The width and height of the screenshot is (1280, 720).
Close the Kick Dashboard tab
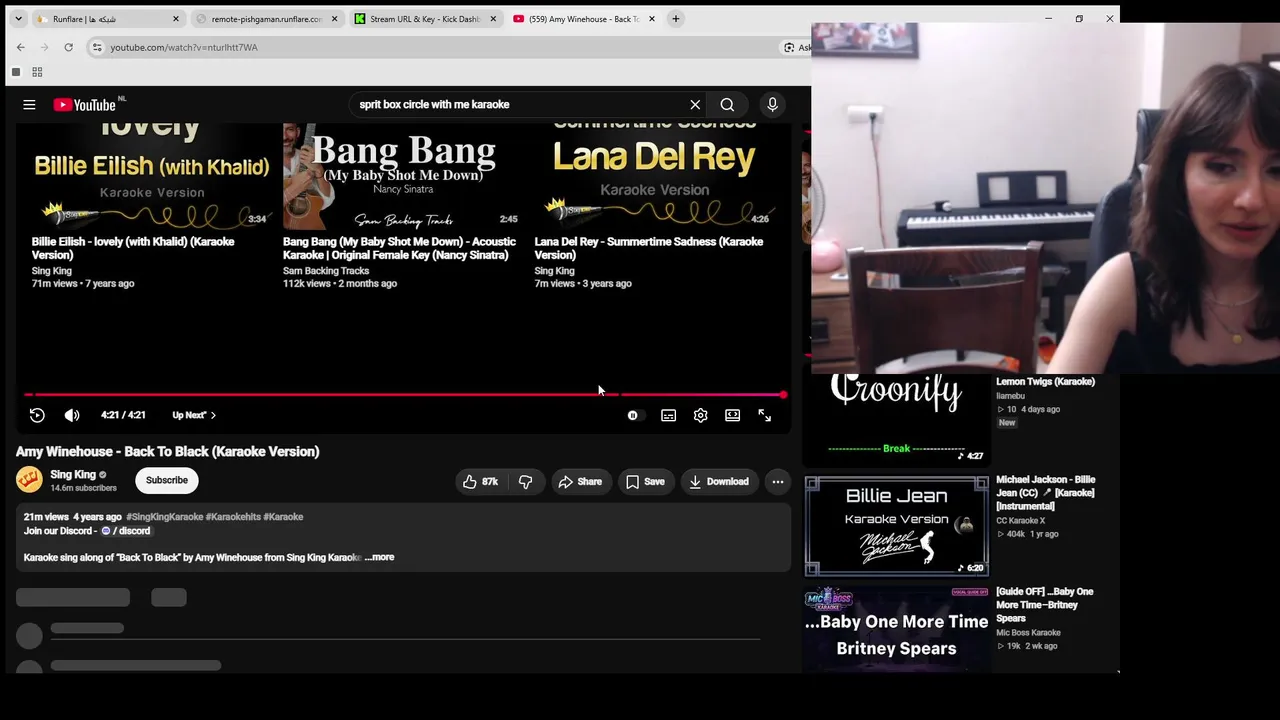point(493,19)
